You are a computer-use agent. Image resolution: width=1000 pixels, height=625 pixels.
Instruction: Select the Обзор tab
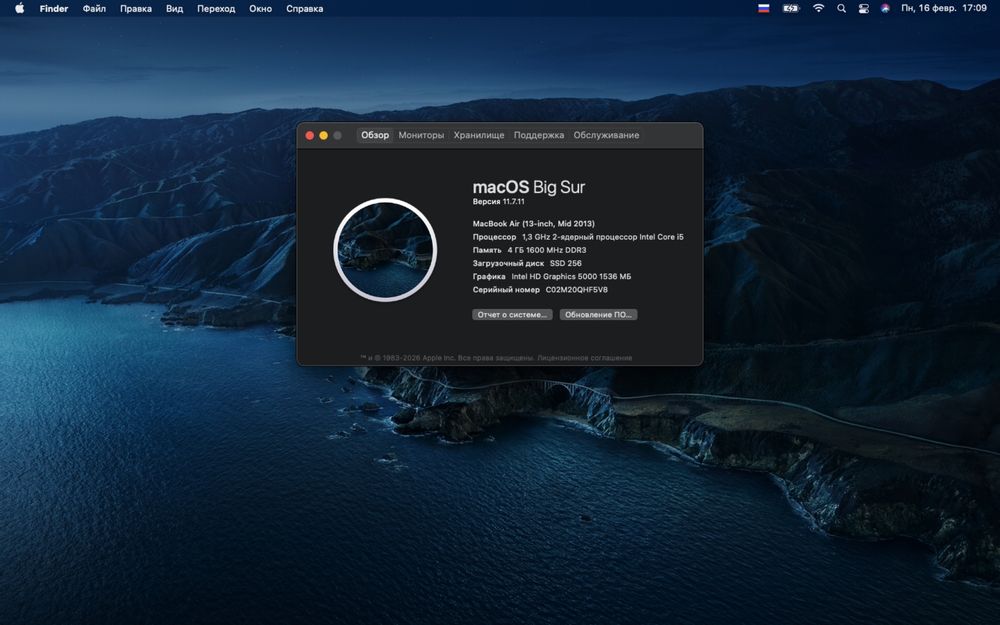point(375,135)
